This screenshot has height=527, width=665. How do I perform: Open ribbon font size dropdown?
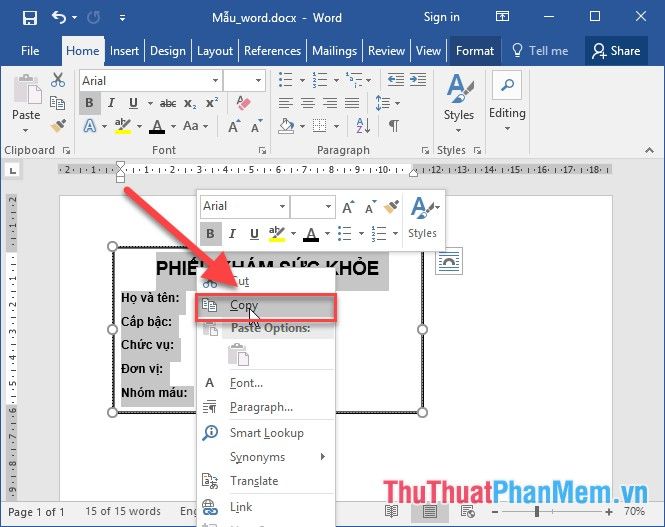(x=258, y=81)
